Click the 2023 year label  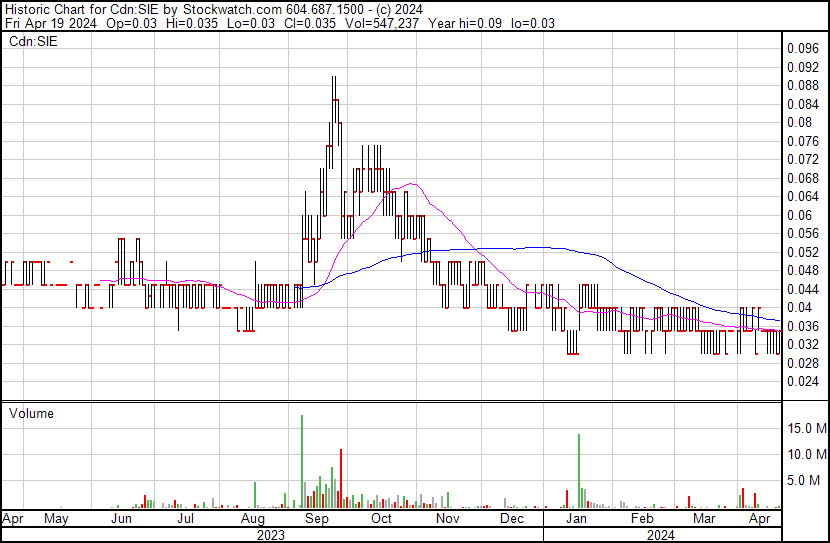pyautogui.click(x=271, y=536)
